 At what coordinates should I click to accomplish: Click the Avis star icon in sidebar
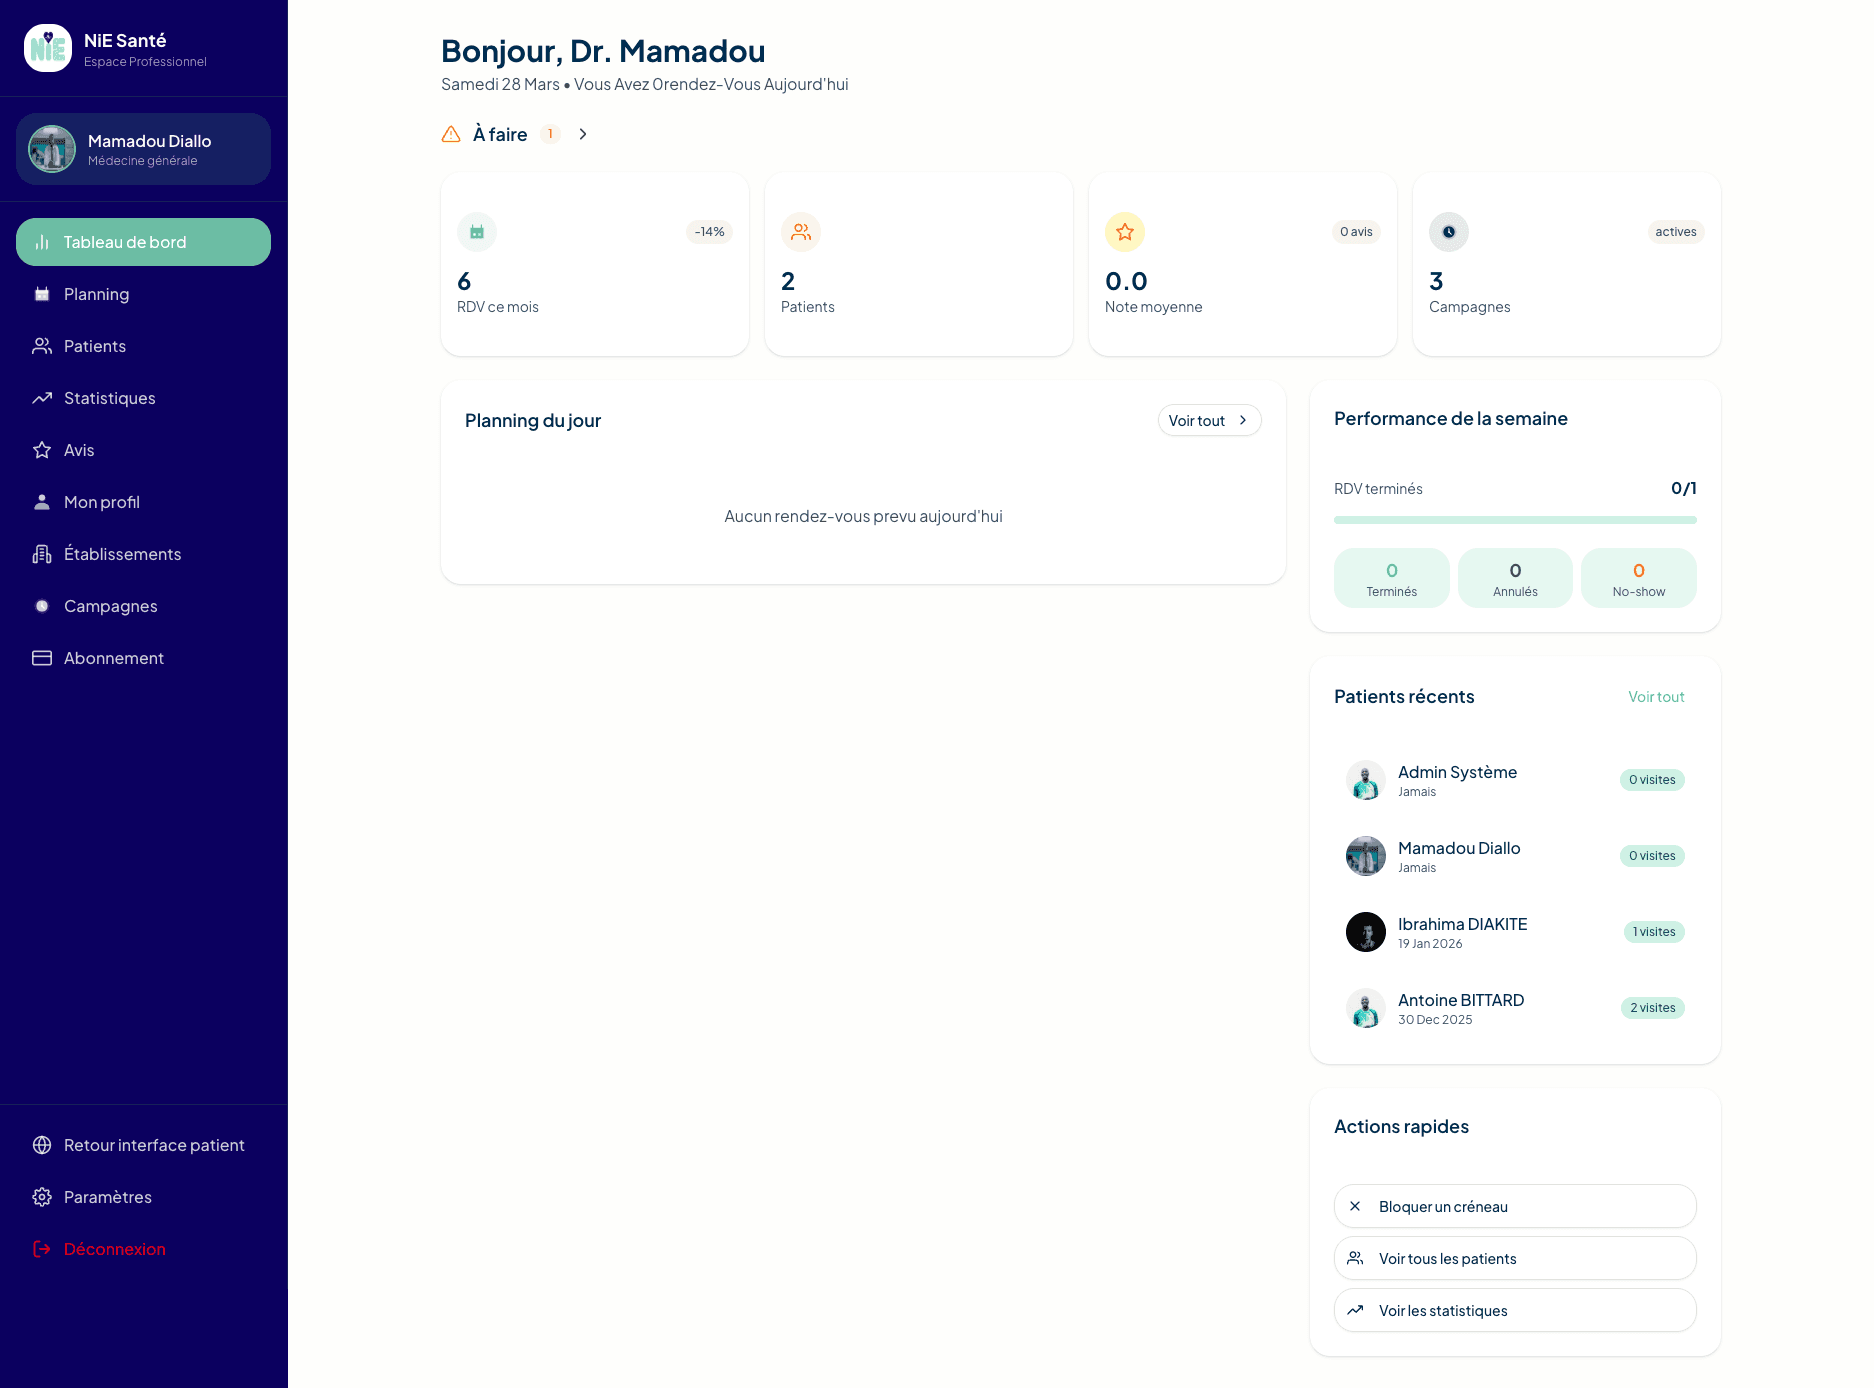click(42, 450)
